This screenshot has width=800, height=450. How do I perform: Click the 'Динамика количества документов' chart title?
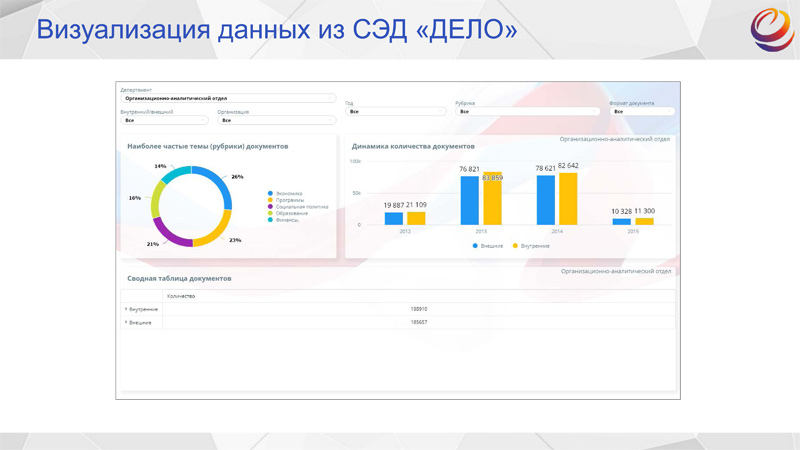413,146
